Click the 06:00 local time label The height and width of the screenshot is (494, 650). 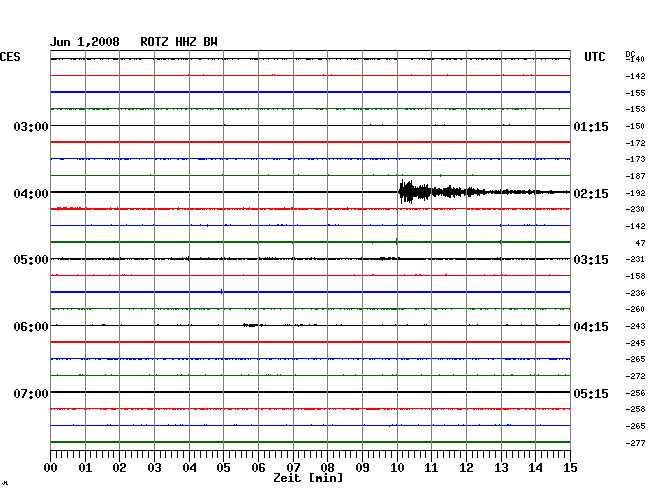coord(31,327)
